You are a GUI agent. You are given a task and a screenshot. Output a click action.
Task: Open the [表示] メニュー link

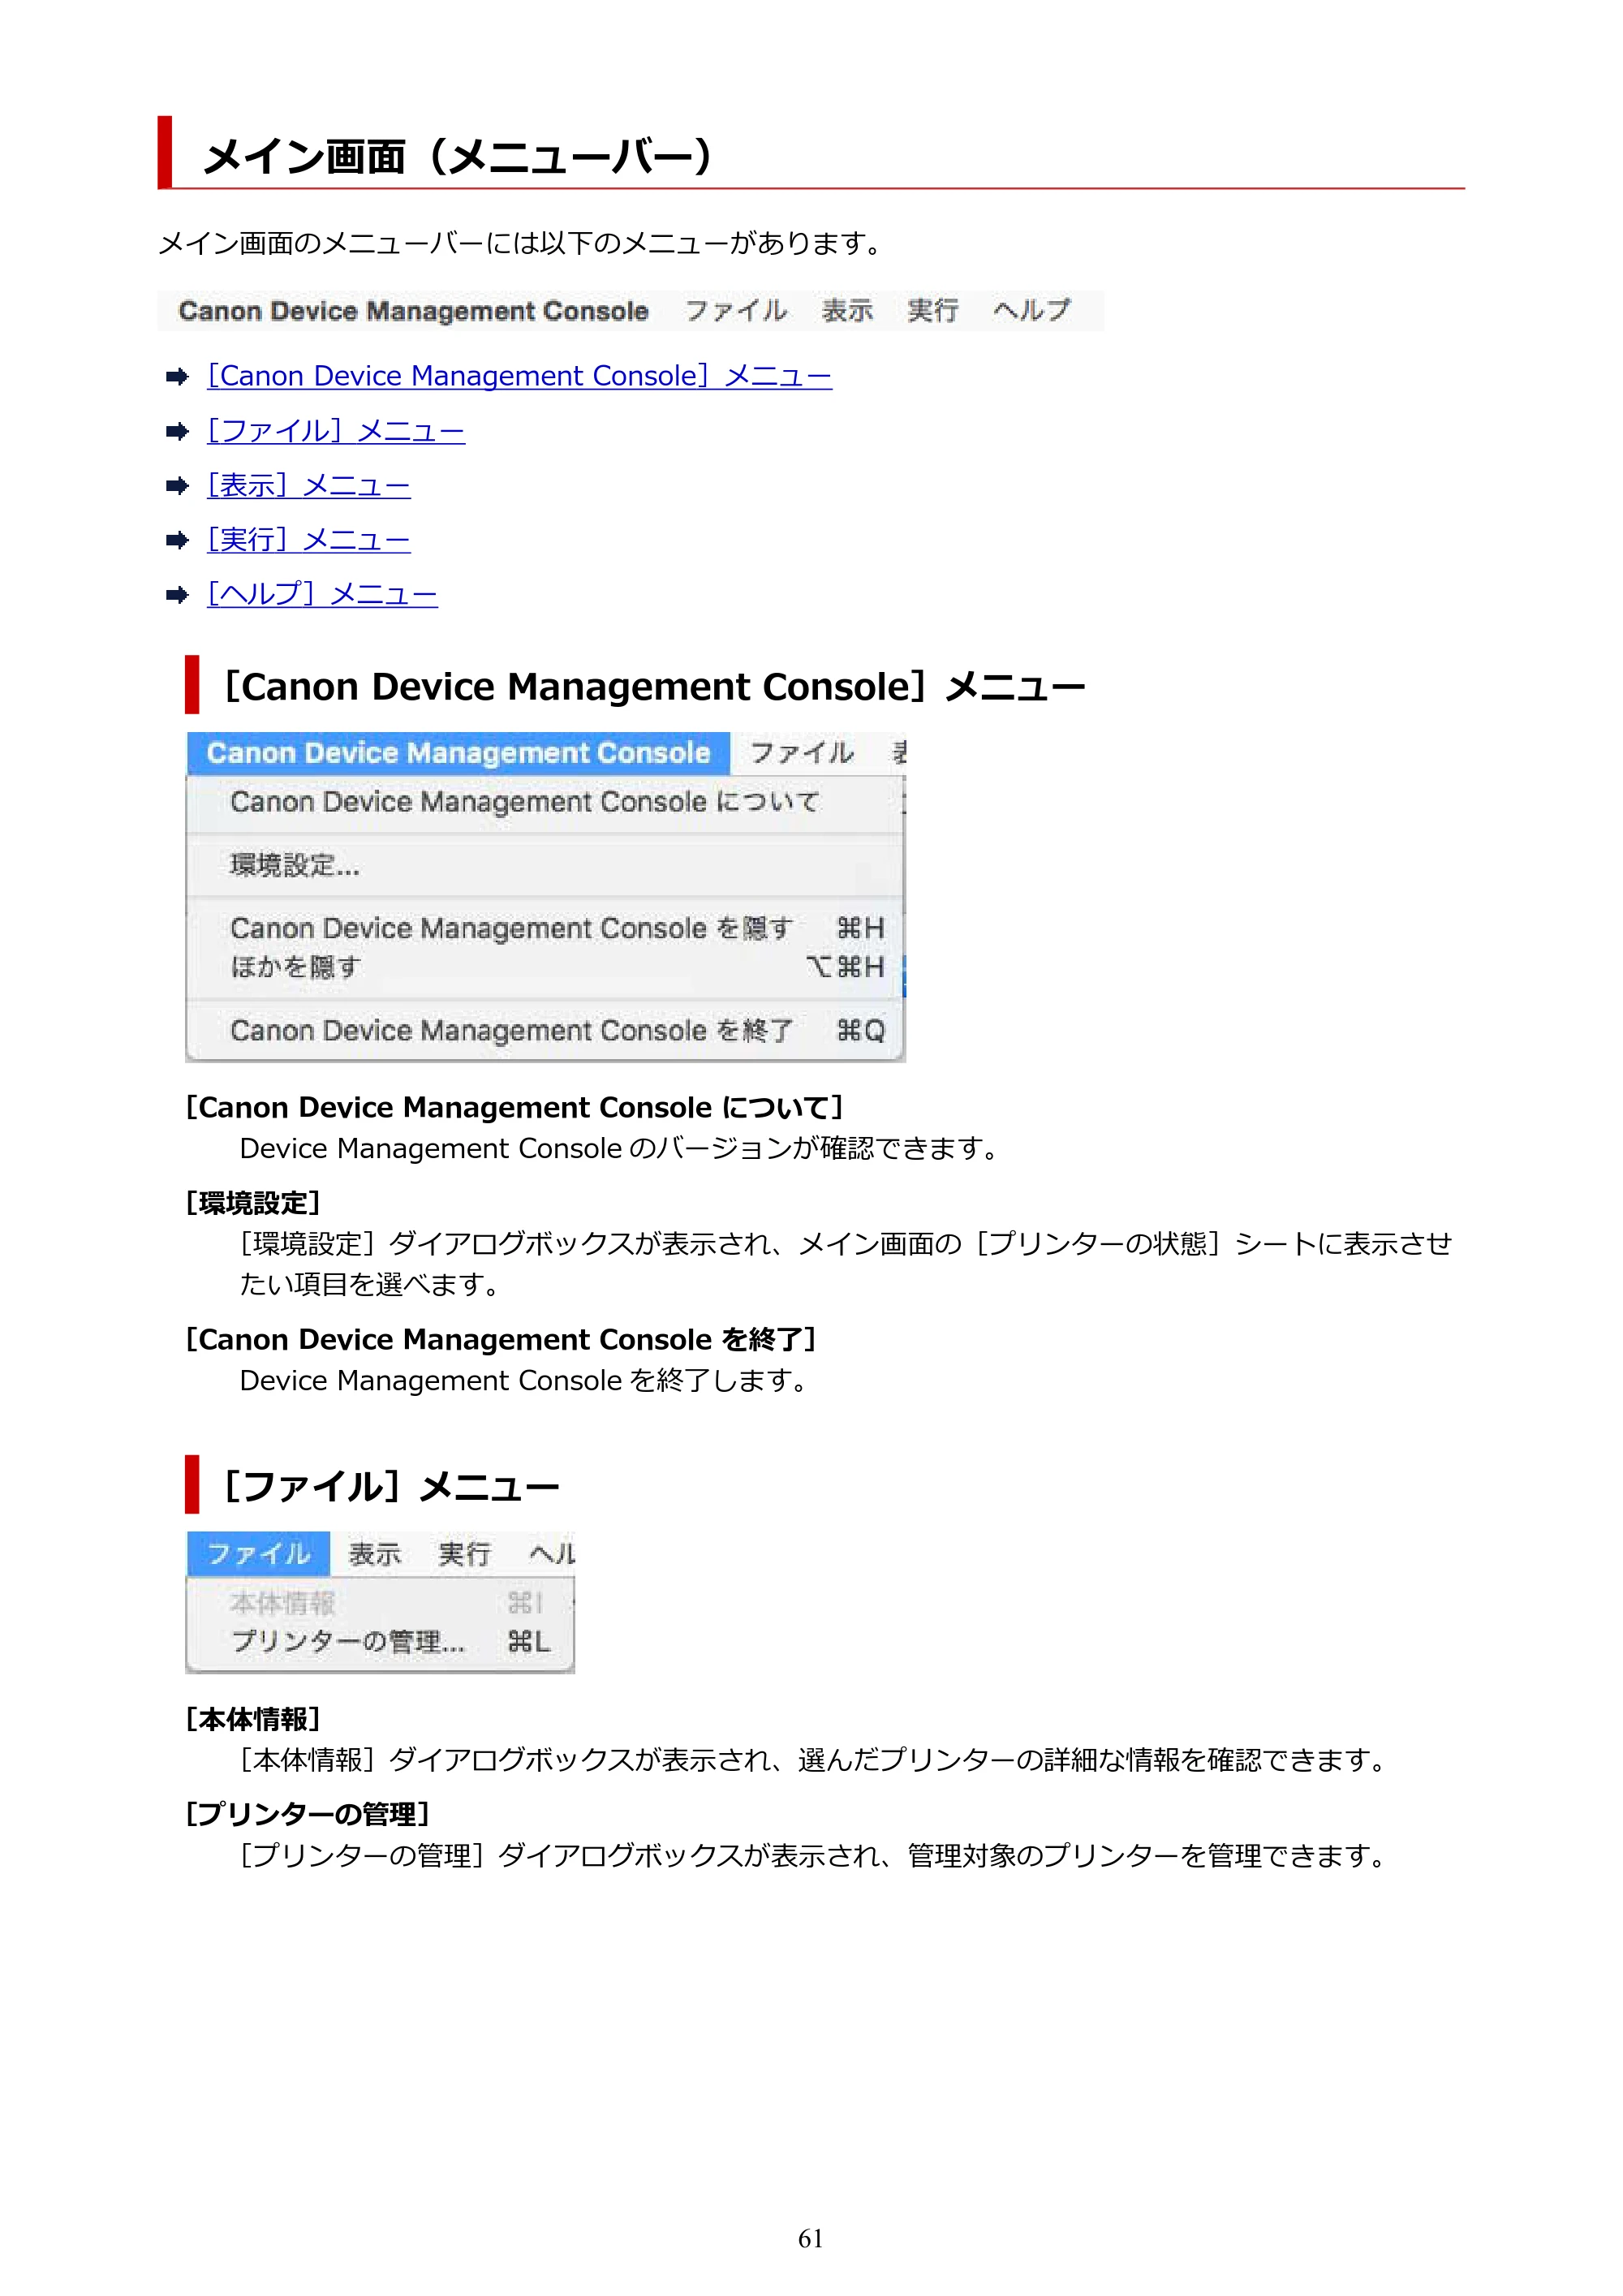(x=309, y=486)
